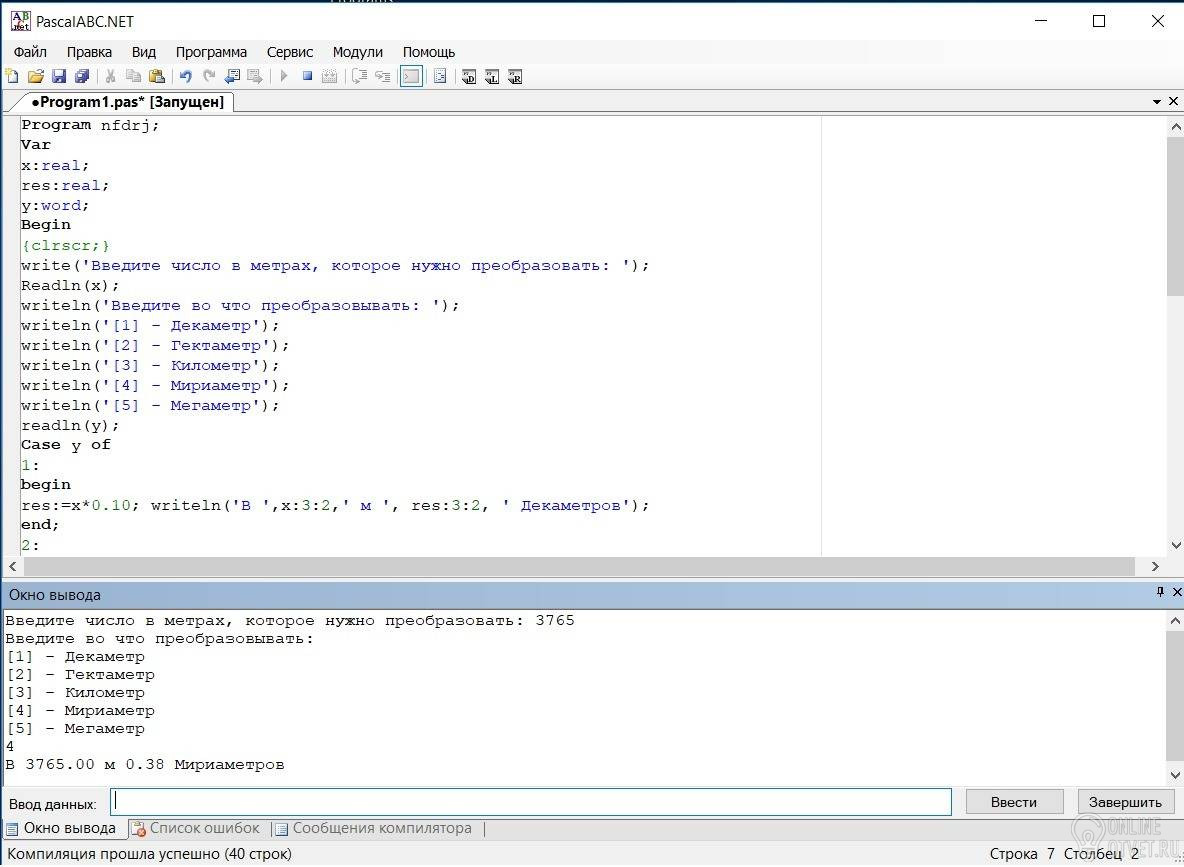Click into the Ввод данных input field
This screenshot has height=867, width=1184.
click(530, 802)
